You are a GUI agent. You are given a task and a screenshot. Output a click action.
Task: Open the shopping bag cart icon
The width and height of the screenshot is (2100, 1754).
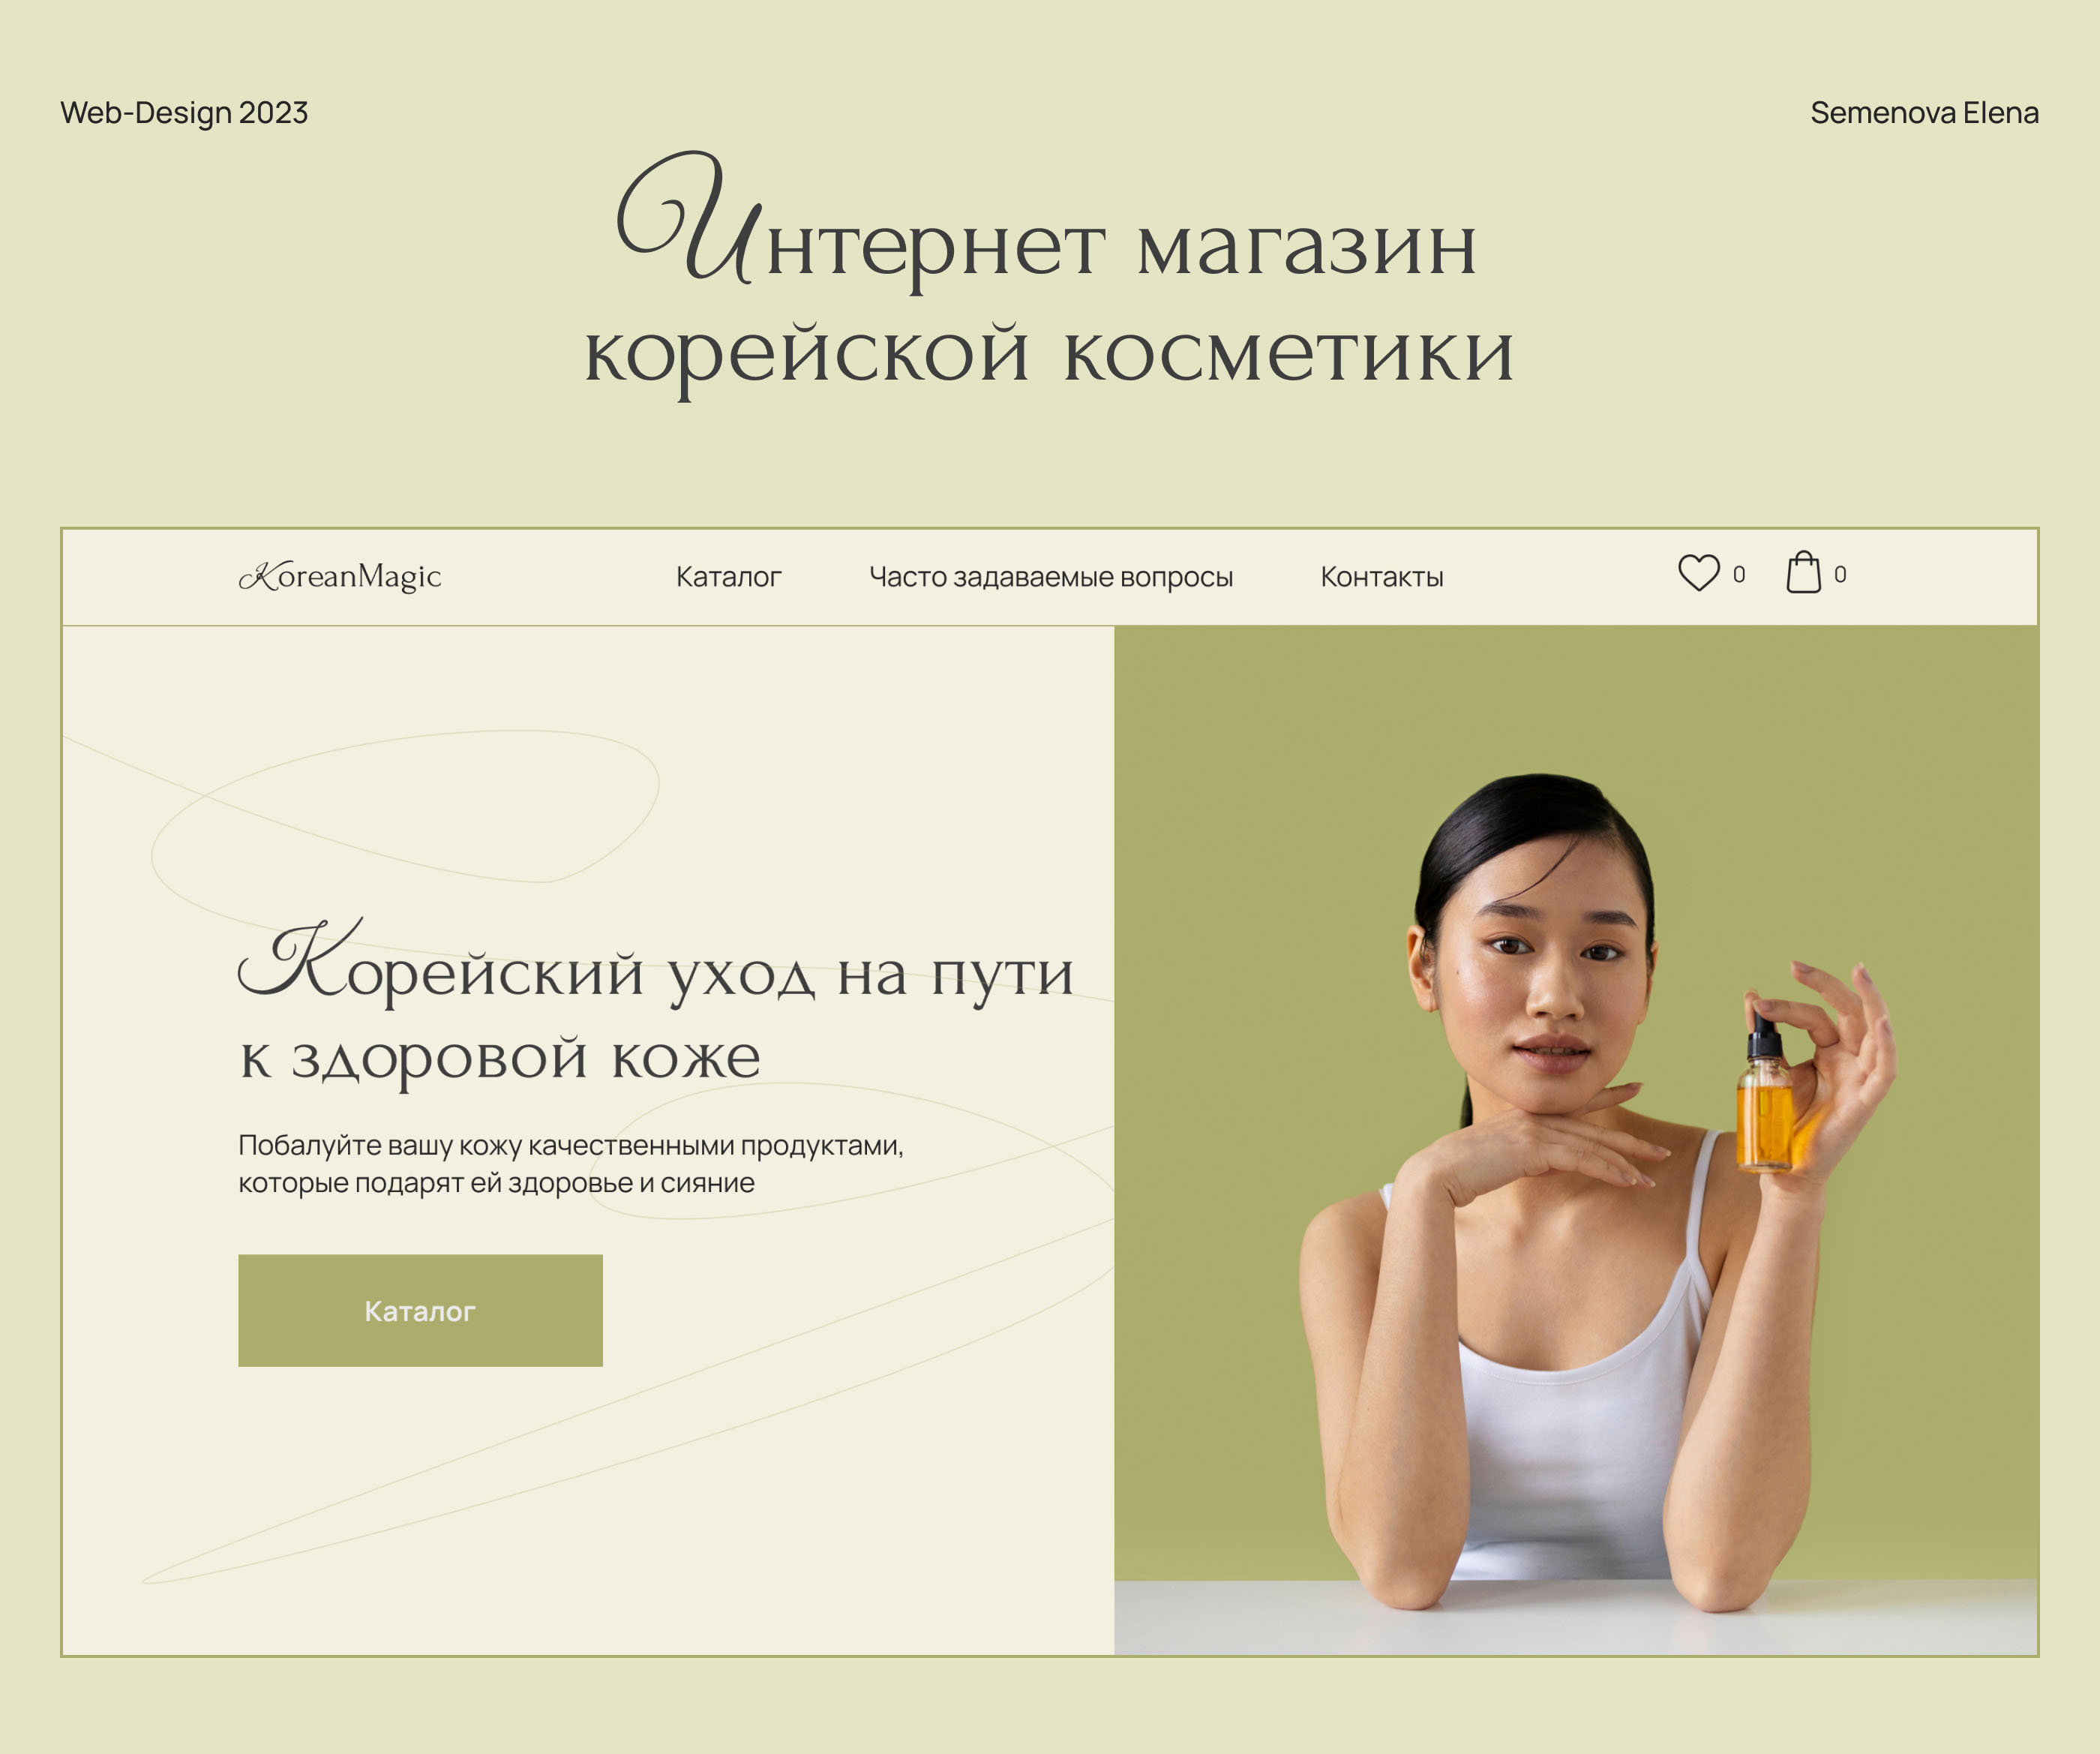pos(1803,572)
